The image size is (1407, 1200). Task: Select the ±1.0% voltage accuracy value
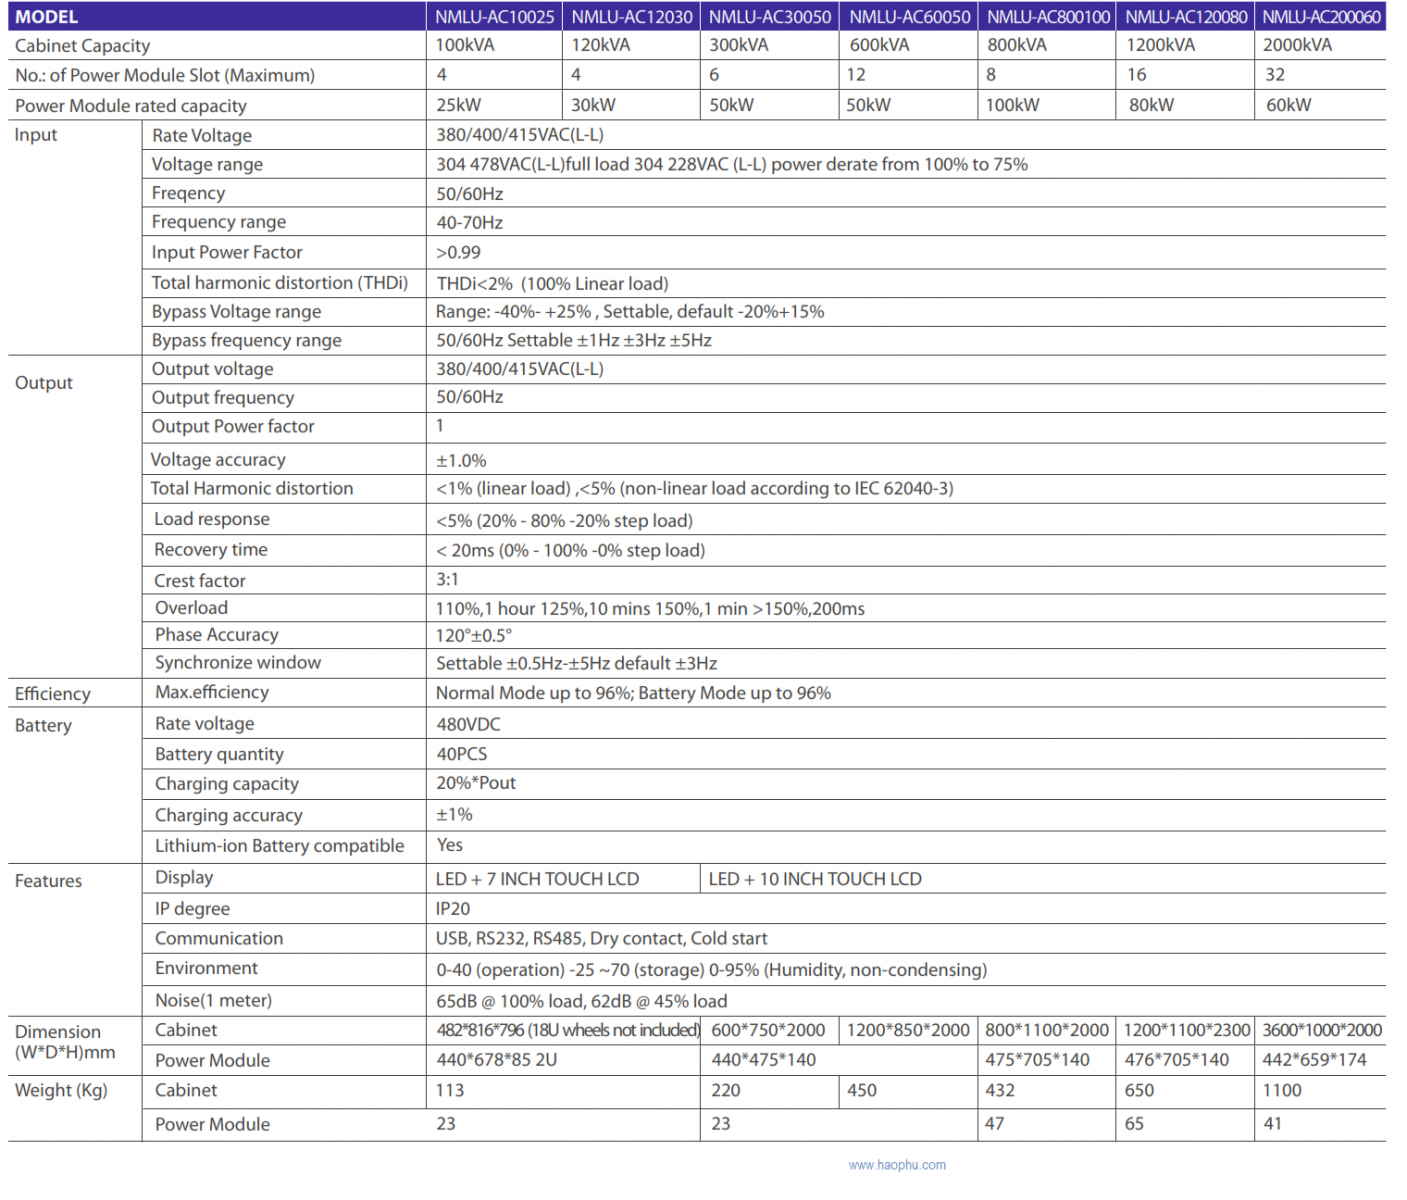pos(461,461)
